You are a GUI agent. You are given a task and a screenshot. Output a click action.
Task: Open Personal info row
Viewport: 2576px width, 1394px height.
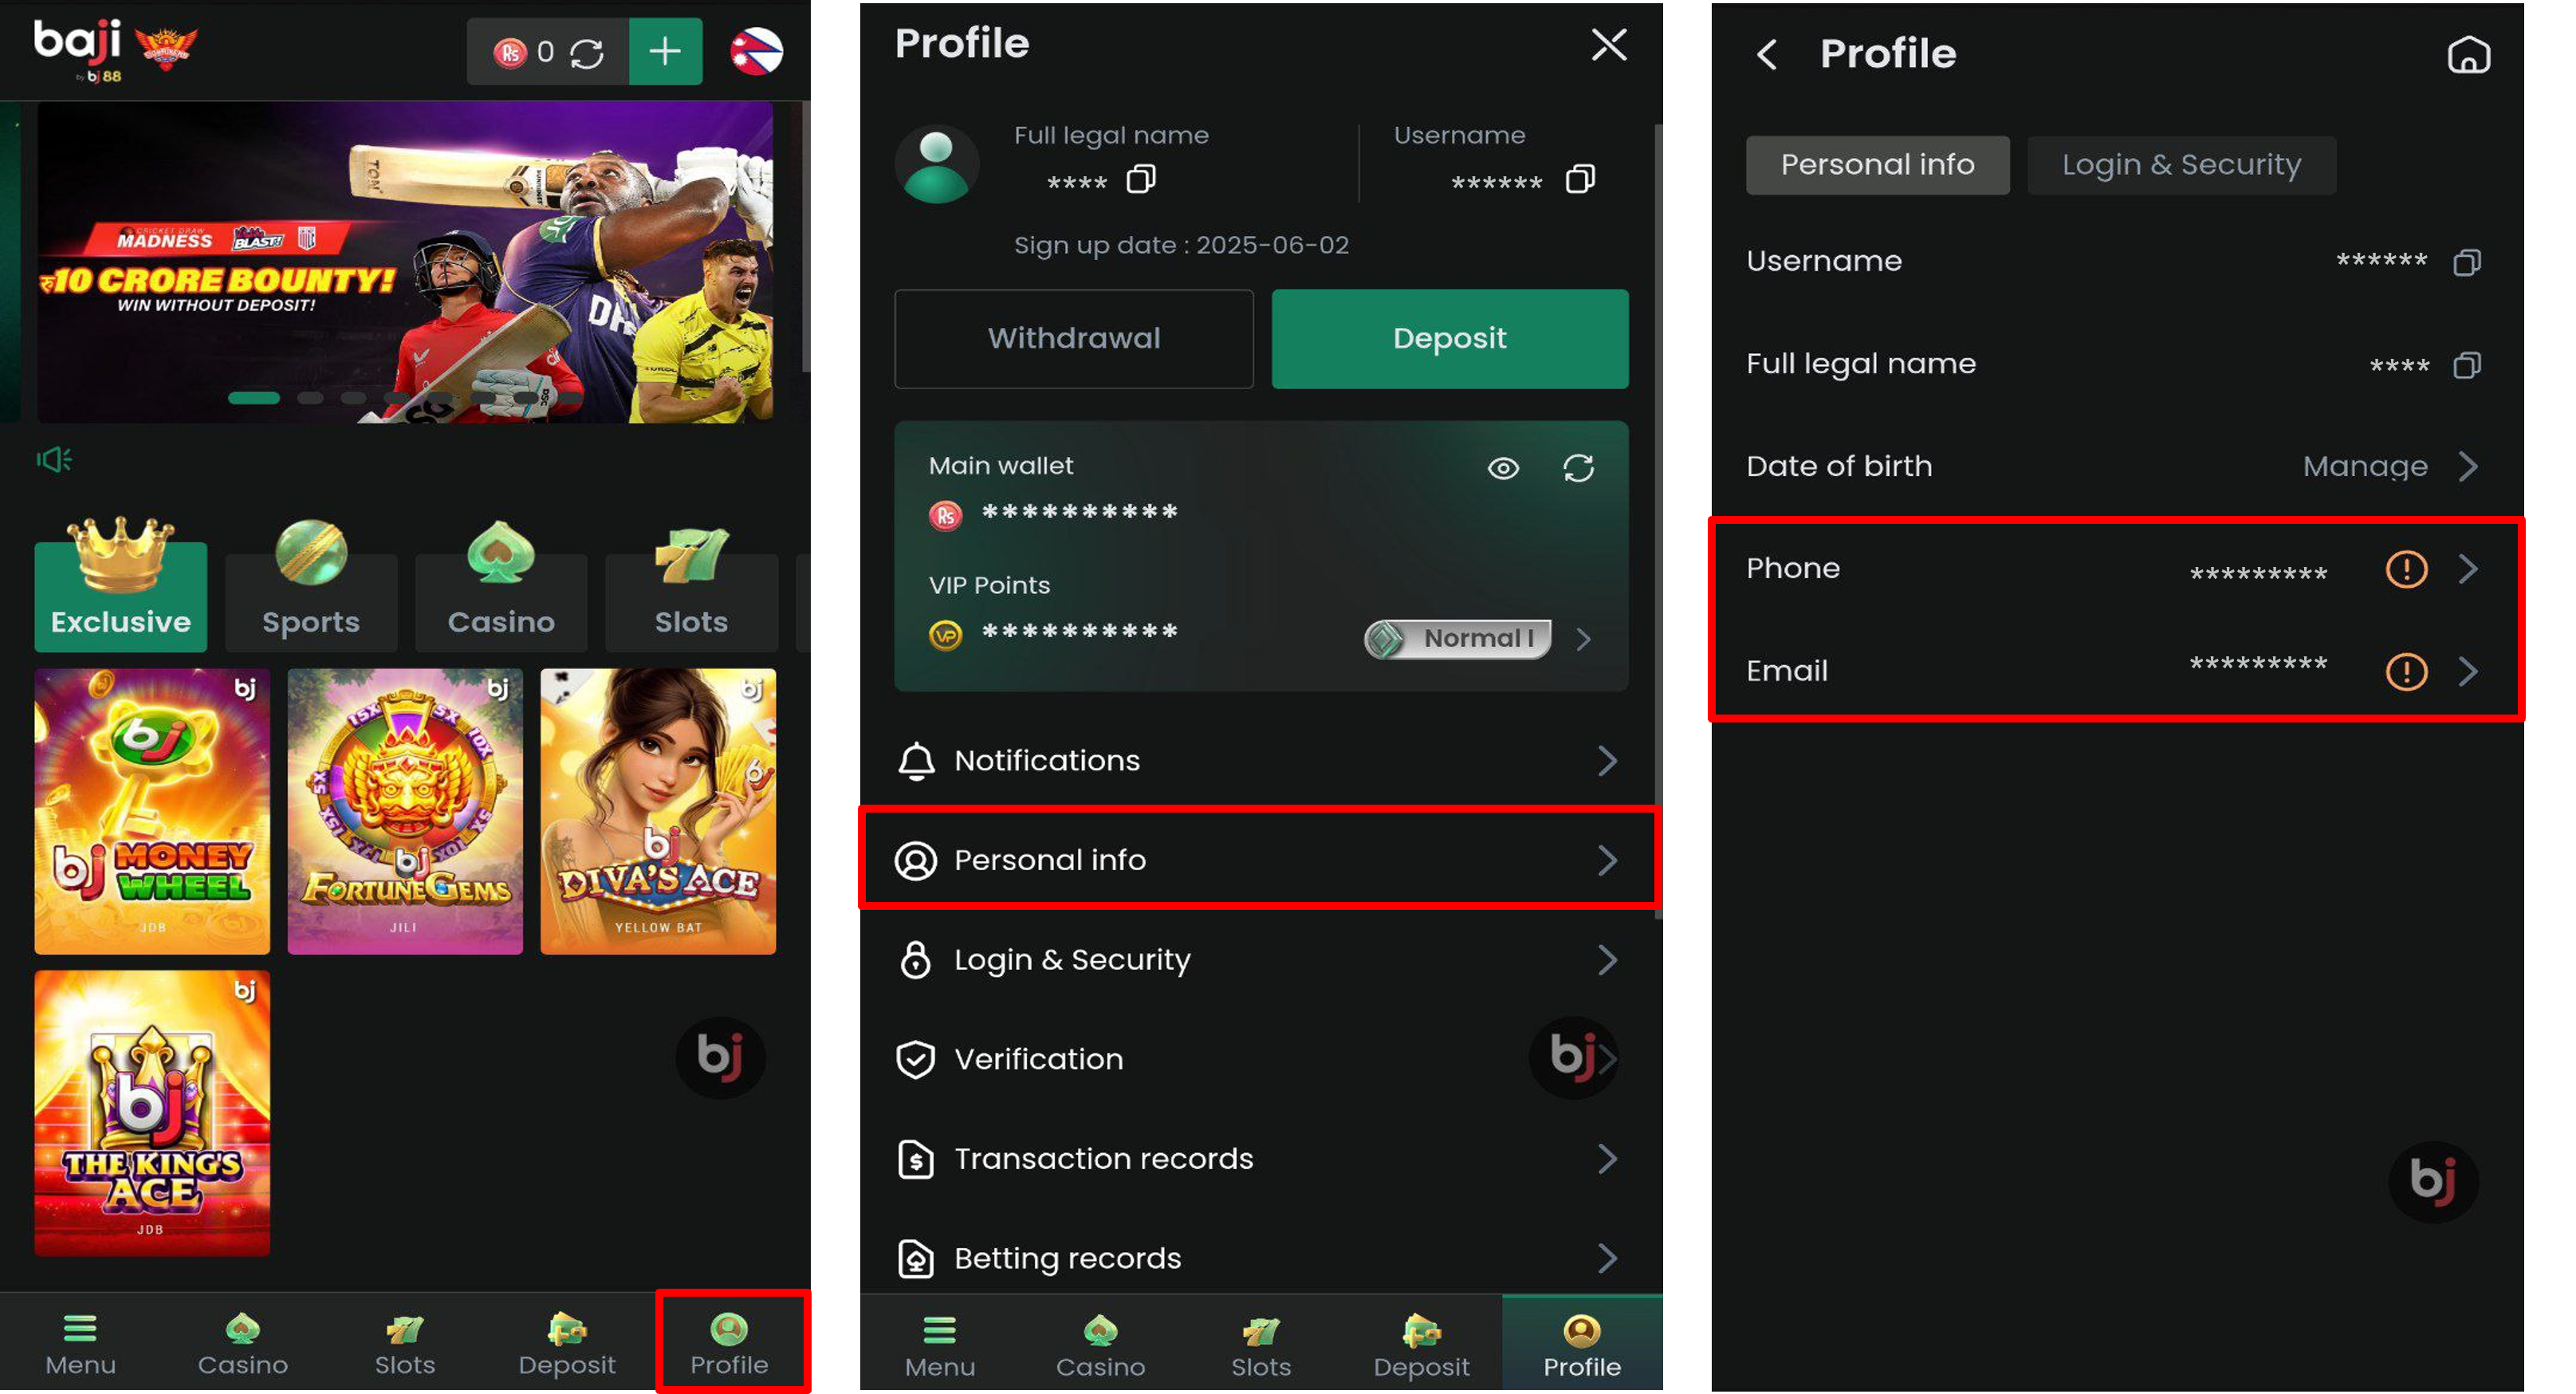(1260, 860)
